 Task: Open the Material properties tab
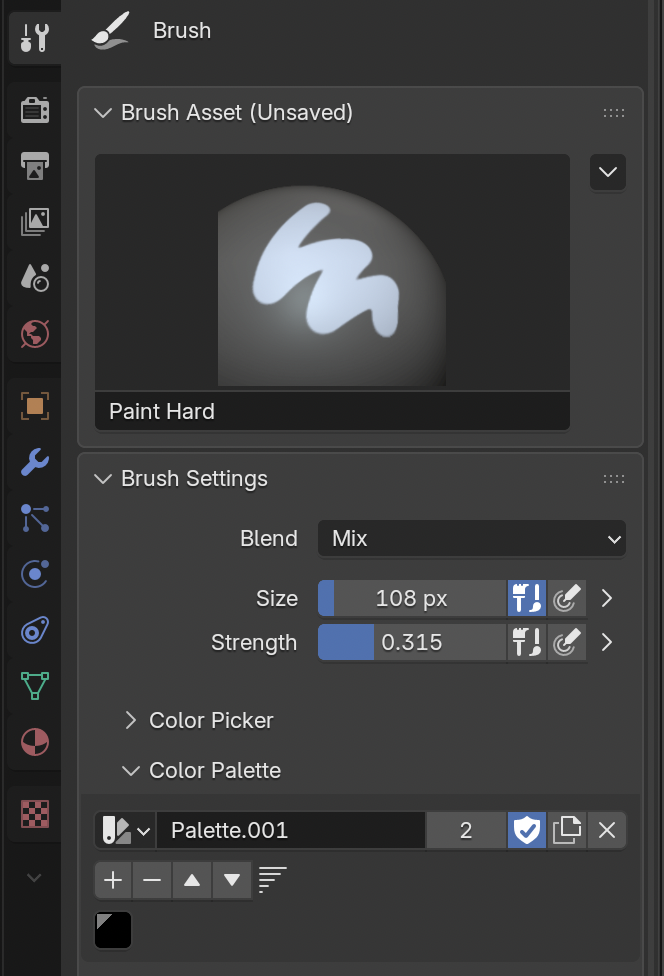point(35,742)
